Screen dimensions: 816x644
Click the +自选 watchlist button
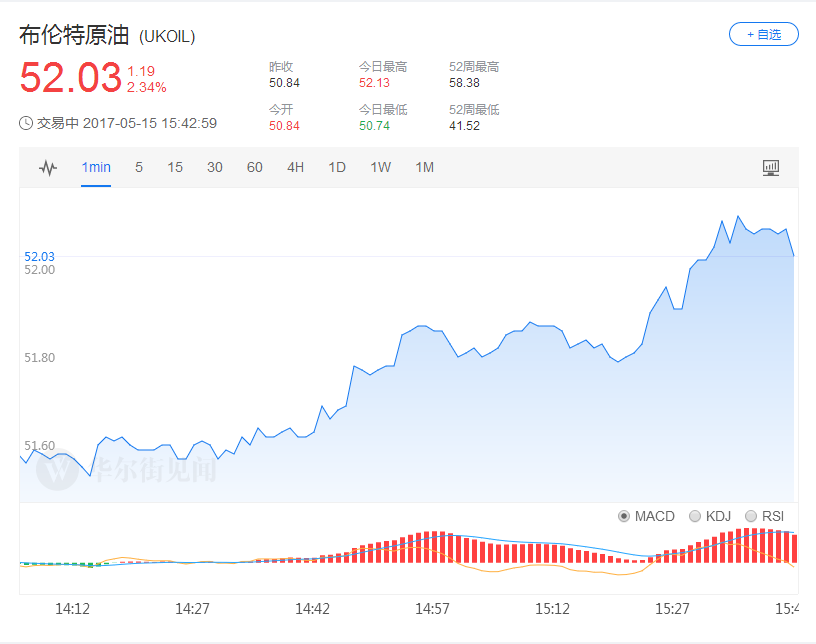(763, 34)
